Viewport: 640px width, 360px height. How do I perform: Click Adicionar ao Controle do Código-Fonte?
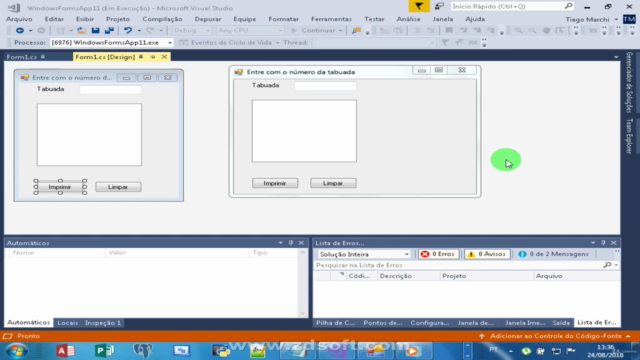pyautogui.click(x=556, y=336)
